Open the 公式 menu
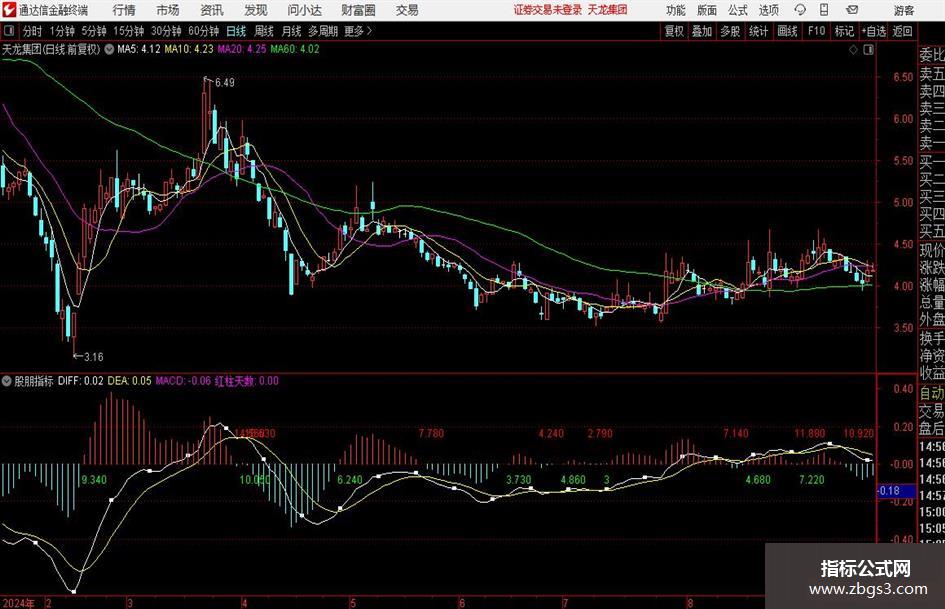 tap(738, 10)
